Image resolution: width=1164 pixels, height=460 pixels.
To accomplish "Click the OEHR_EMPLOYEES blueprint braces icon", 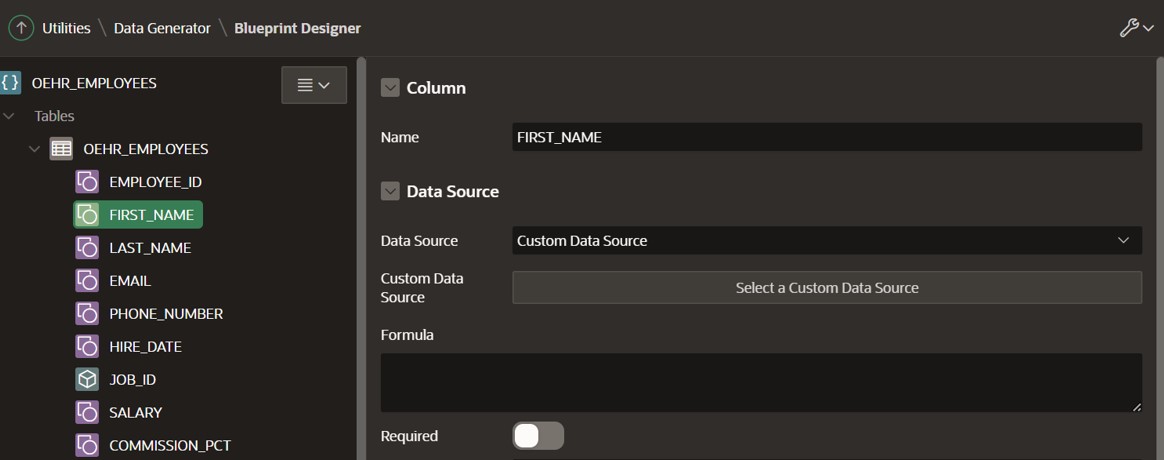I will pyautogui.click(x=10, y=82).
